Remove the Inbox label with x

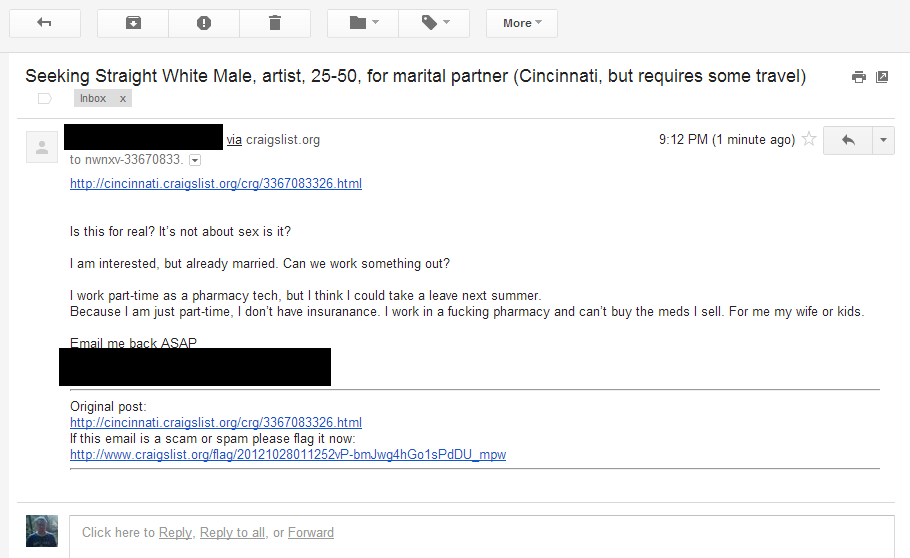click(122, 98)
